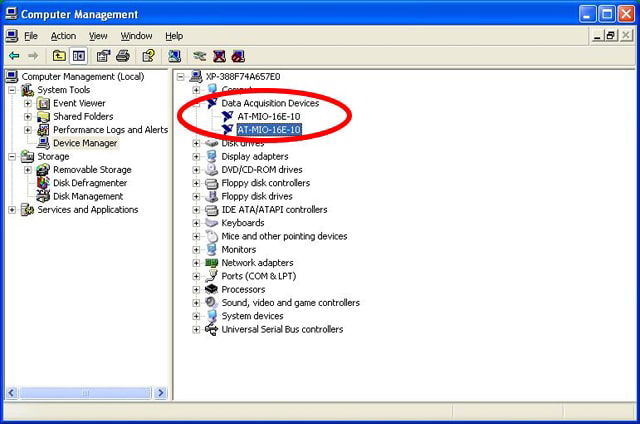Expand the Display adapters category

[196, 157]
